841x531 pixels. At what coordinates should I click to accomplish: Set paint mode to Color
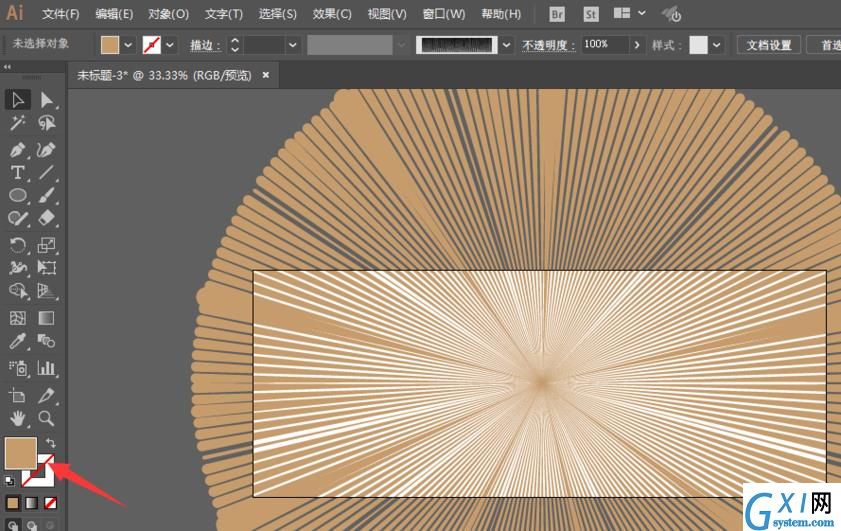pos(12,503)
